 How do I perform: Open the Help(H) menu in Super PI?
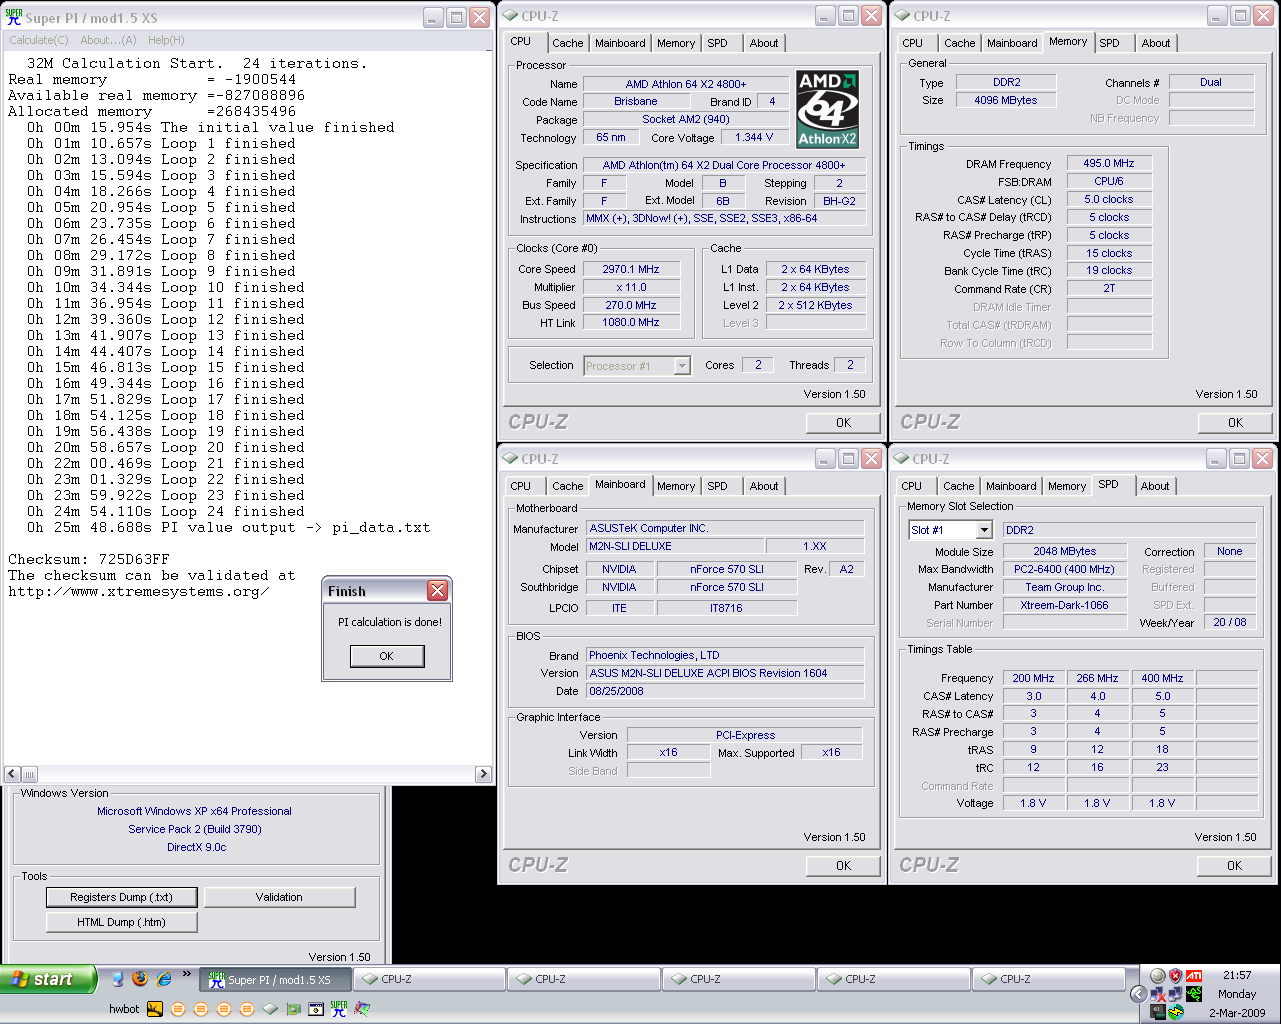[166, 40]
